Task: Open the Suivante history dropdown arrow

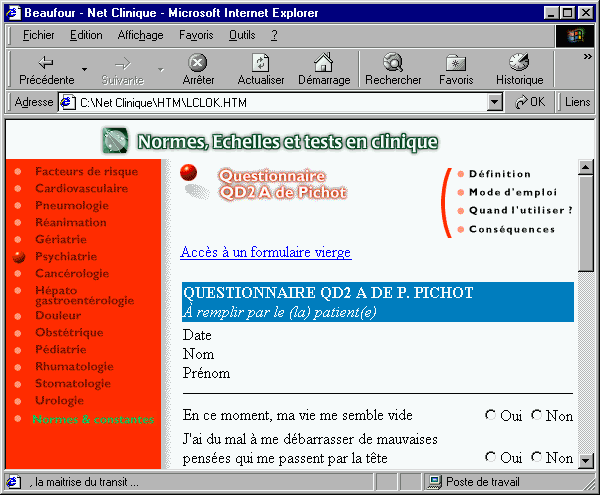Action: click(x=161, y=70)
